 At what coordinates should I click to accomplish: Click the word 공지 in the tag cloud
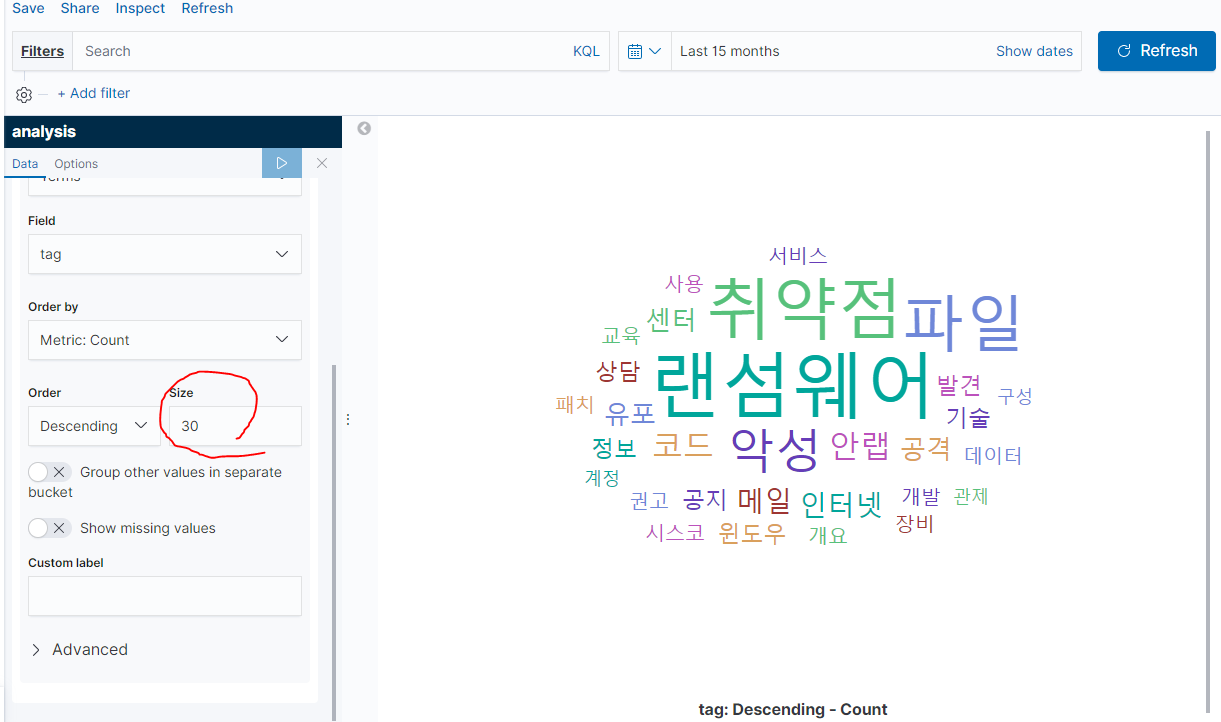pos(705,499)
